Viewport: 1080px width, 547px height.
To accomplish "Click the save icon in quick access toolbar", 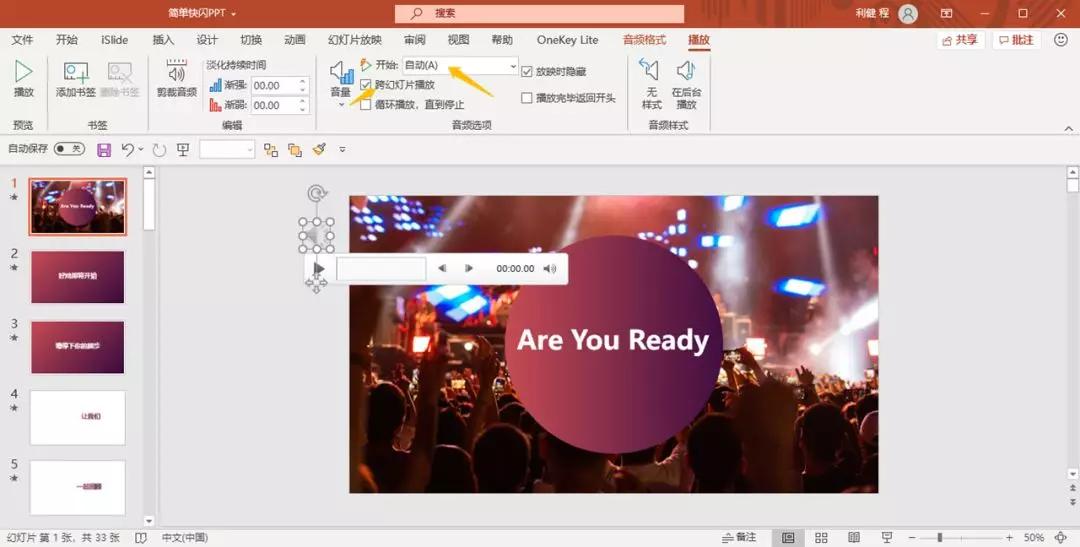I will click(x=104, y=149).
